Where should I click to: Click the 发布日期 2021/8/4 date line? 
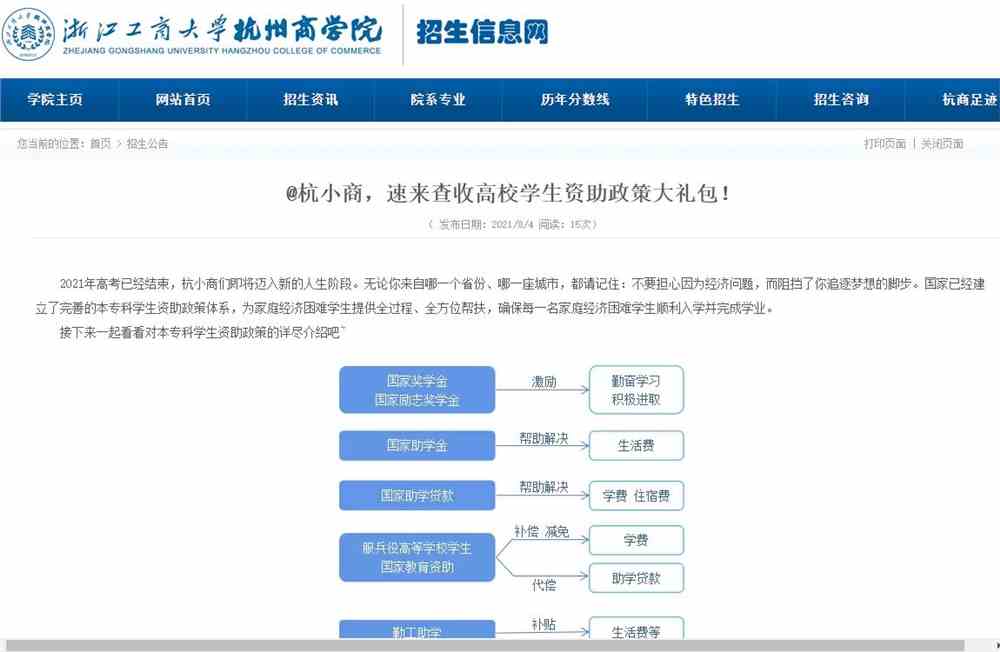coord(512,225)
